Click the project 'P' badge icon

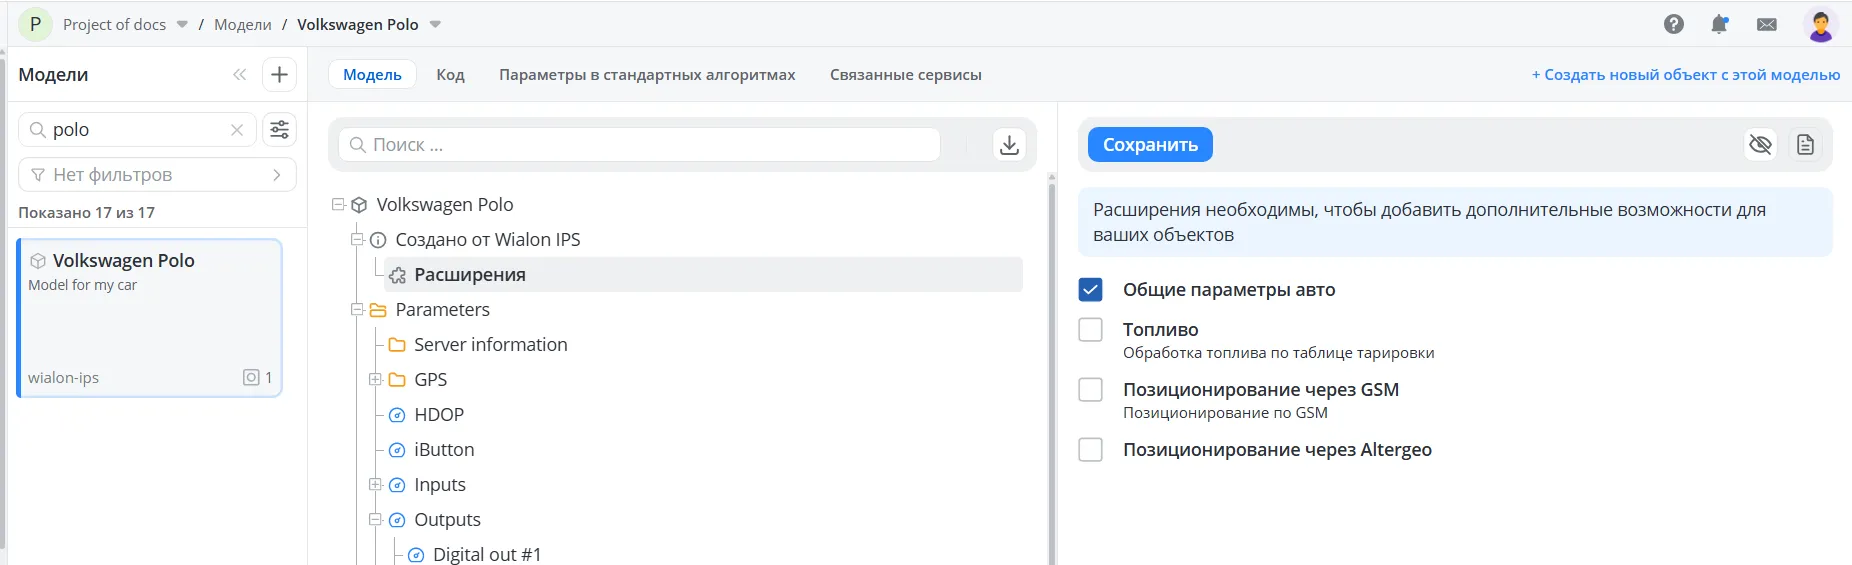point(35,24)
